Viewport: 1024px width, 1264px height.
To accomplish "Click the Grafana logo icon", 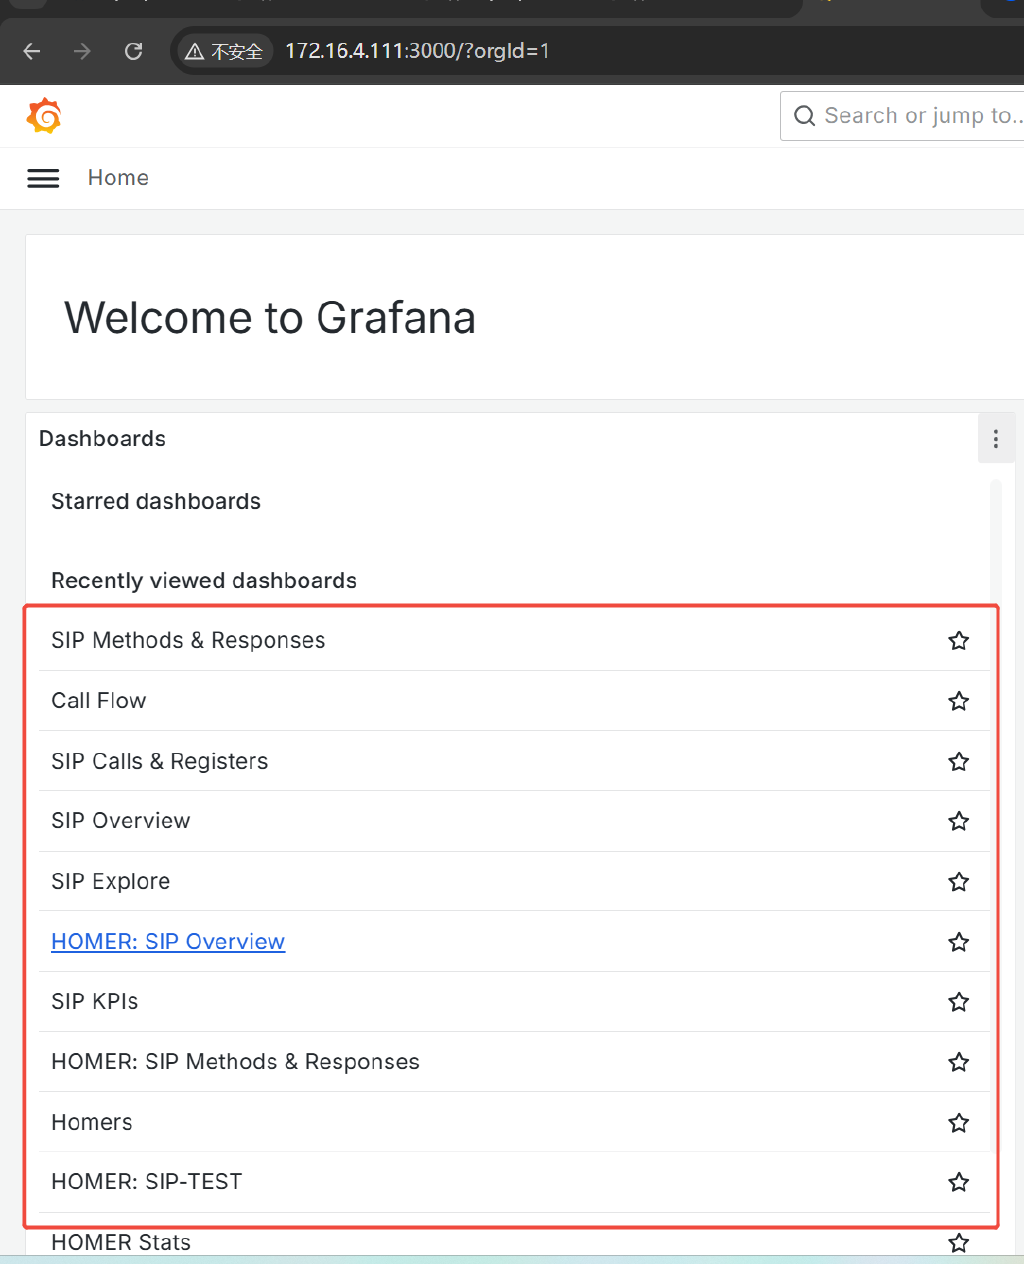I will click(x=44, y=116).
